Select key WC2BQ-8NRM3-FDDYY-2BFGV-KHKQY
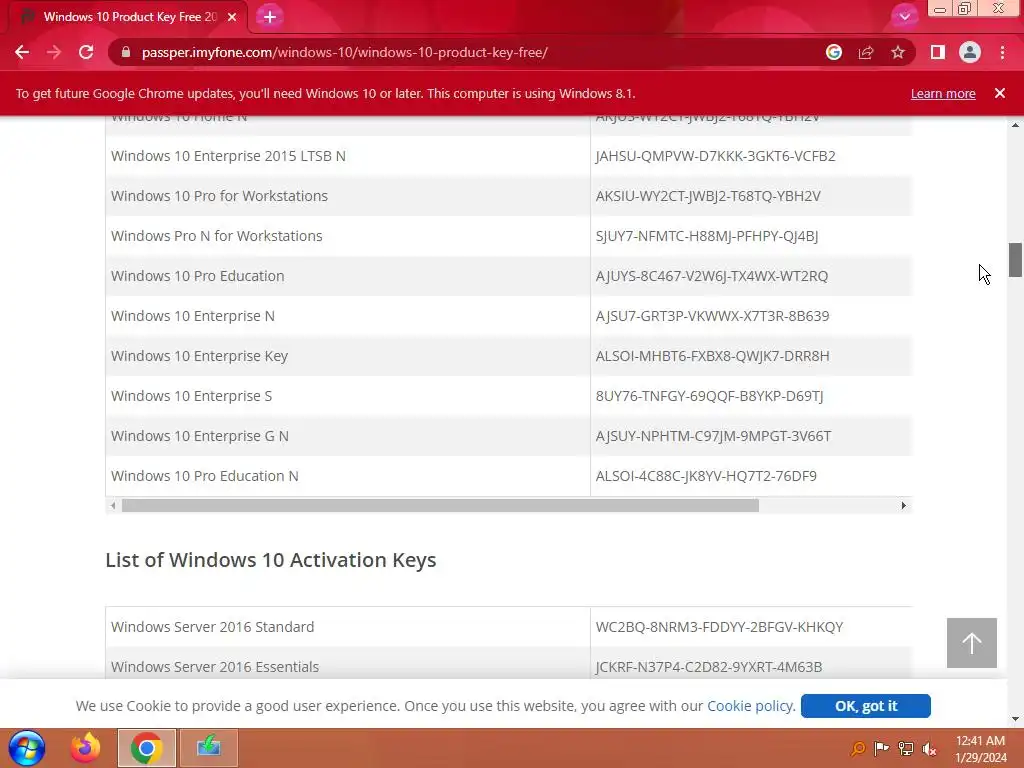 point(719,627)
